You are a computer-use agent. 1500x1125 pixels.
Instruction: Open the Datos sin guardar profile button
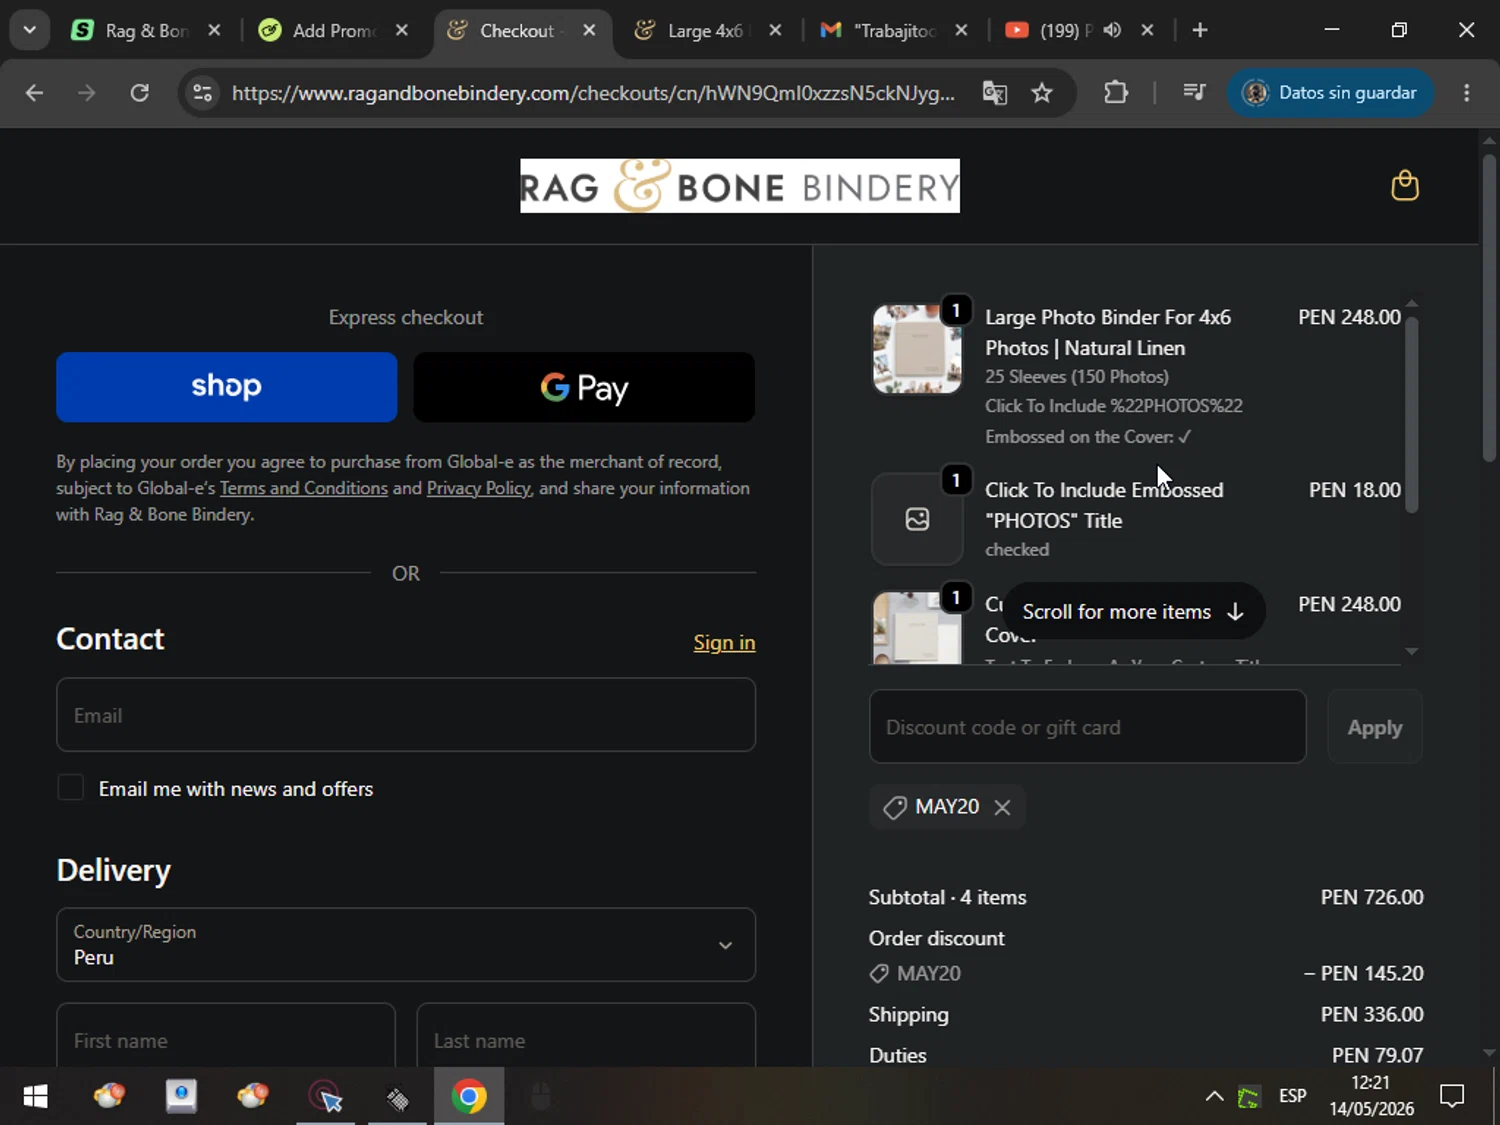coord(1330,93)
